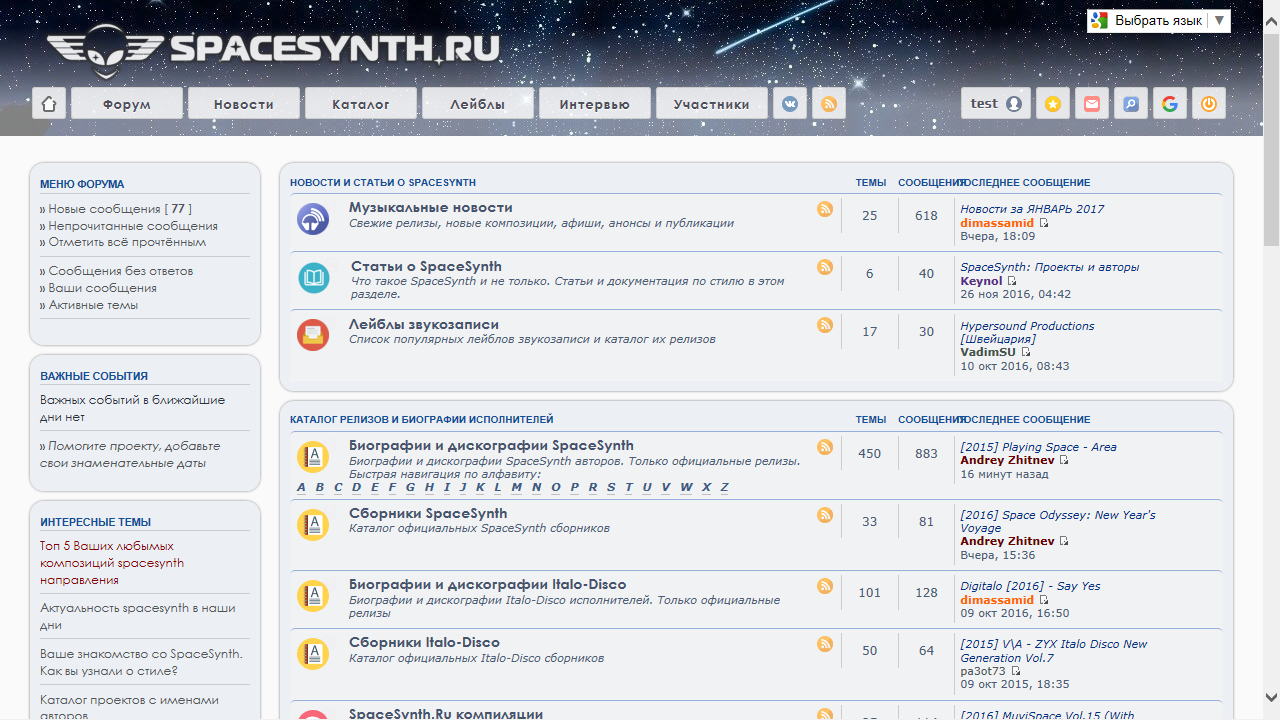1280x720 pixels.
Task: Open the home page icon button
Action: (49, 103)
